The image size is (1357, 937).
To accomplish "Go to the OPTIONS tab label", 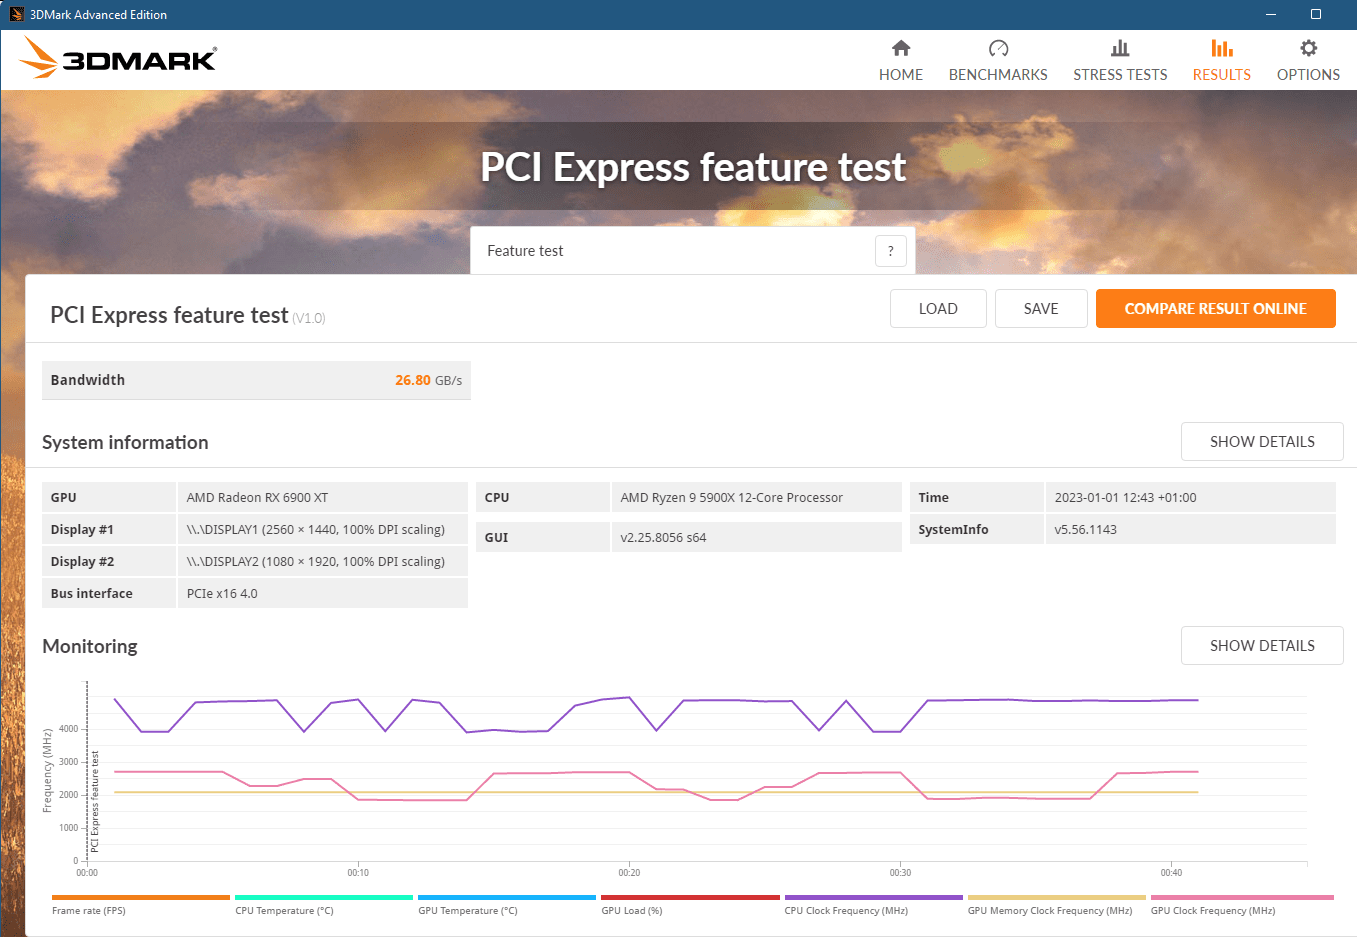I will (x=1308, y=75).
